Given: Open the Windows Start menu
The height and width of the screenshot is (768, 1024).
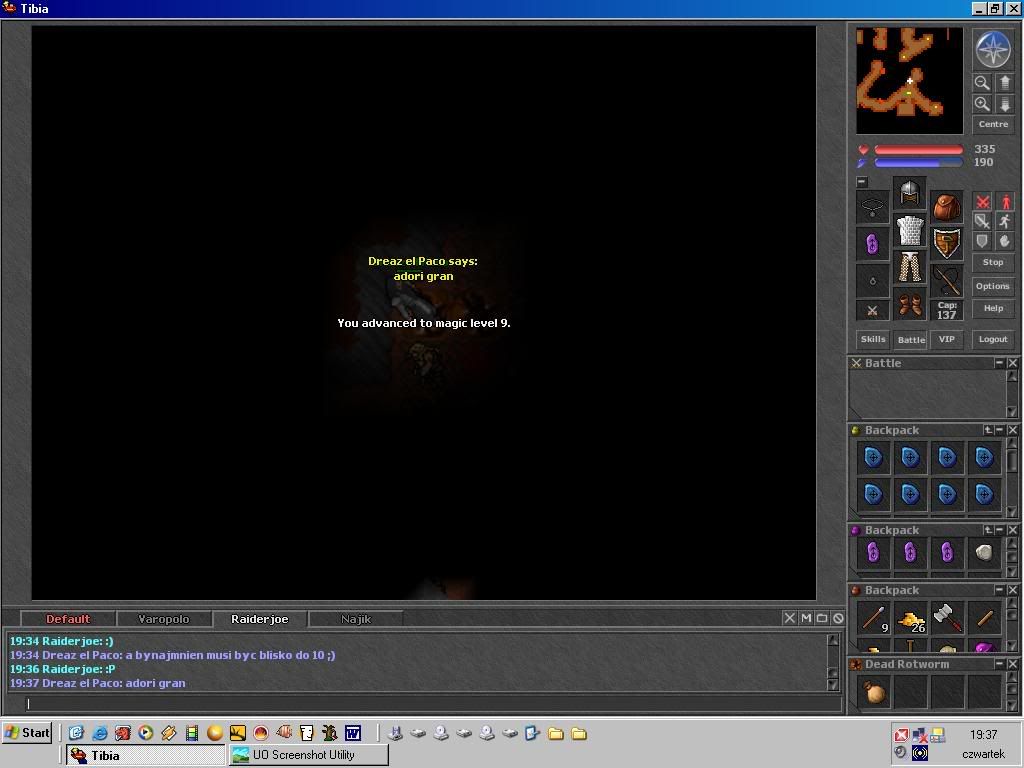Looking at the screenshot, I should pyautogui.click(x=27, y=733).
